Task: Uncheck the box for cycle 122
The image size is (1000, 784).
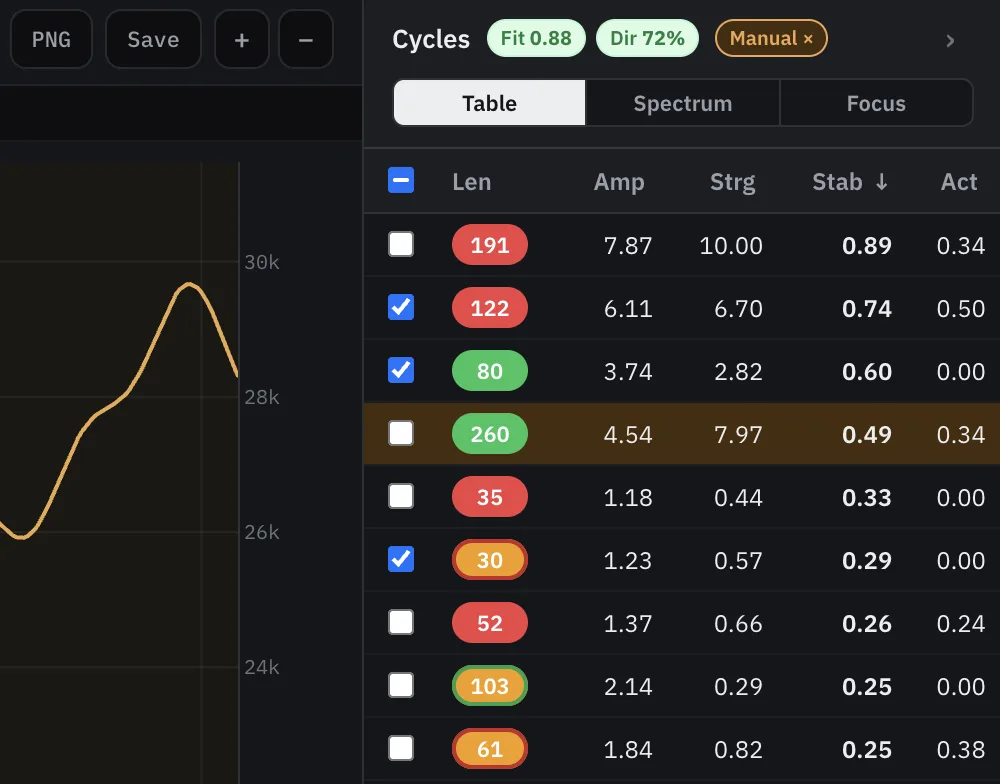Action: pyautogui.click(x=401, y=307)
